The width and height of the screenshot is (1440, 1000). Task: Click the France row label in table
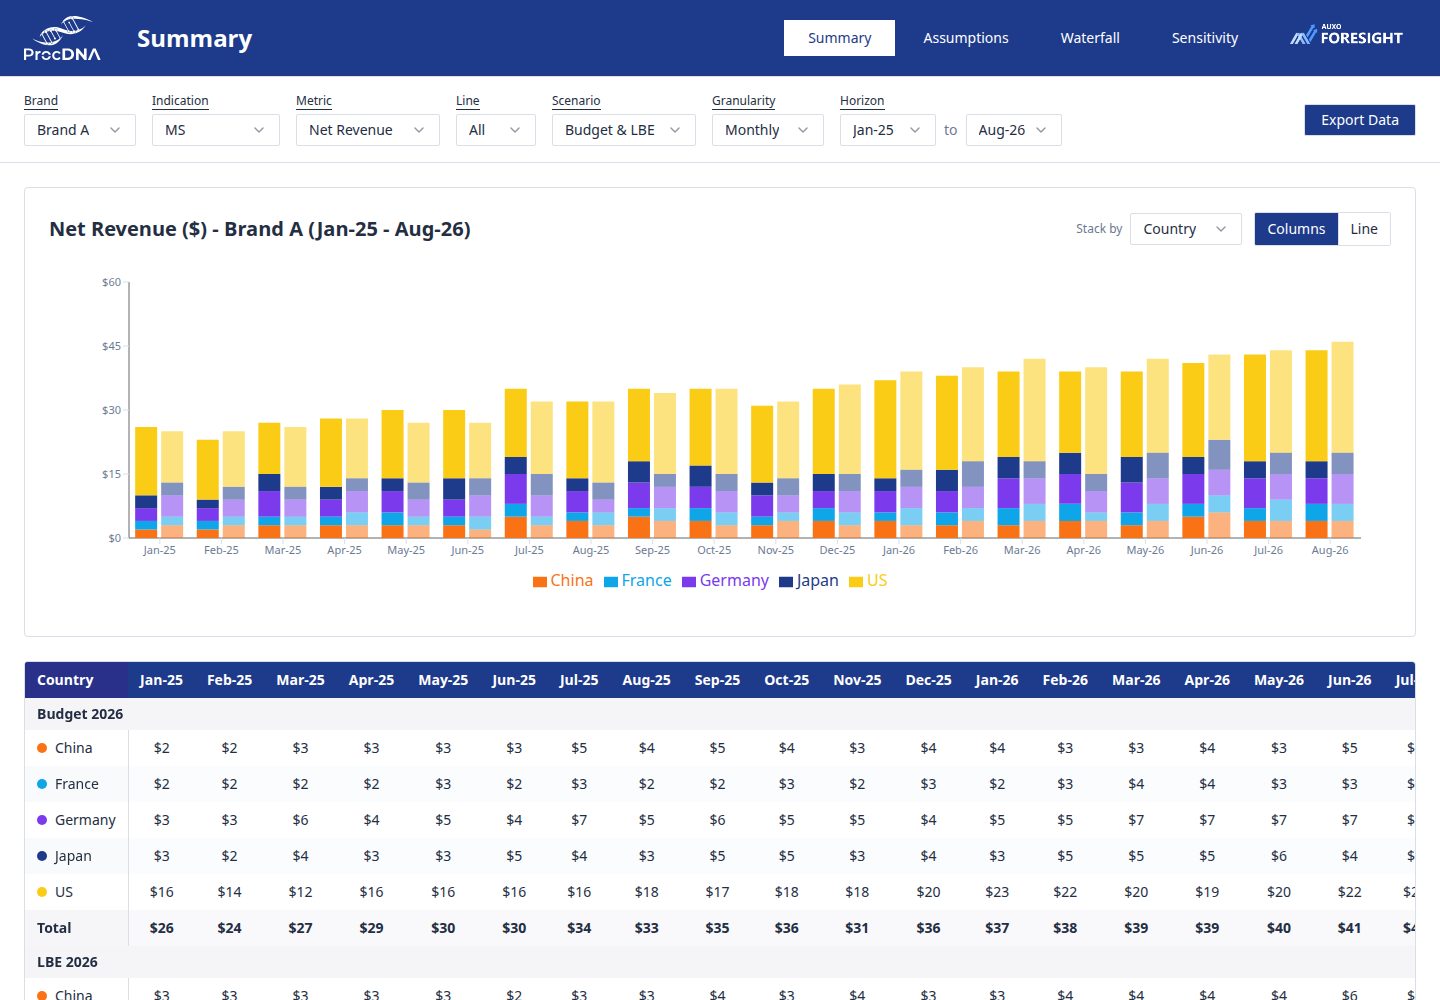[76, 784]
